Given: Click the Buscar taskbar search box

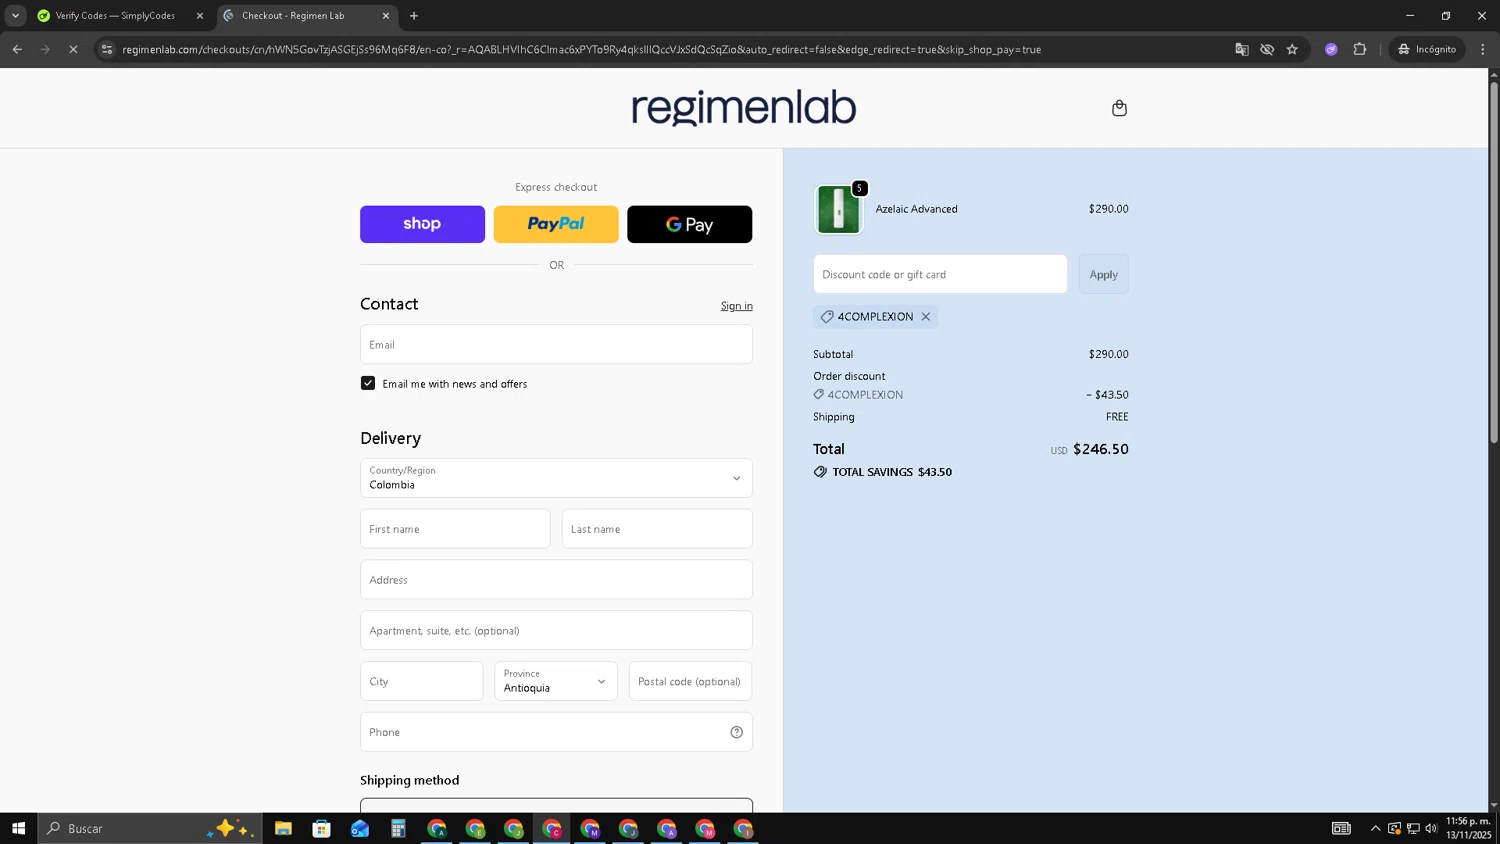Looking at the screenshot, I should tap(150, 828).
